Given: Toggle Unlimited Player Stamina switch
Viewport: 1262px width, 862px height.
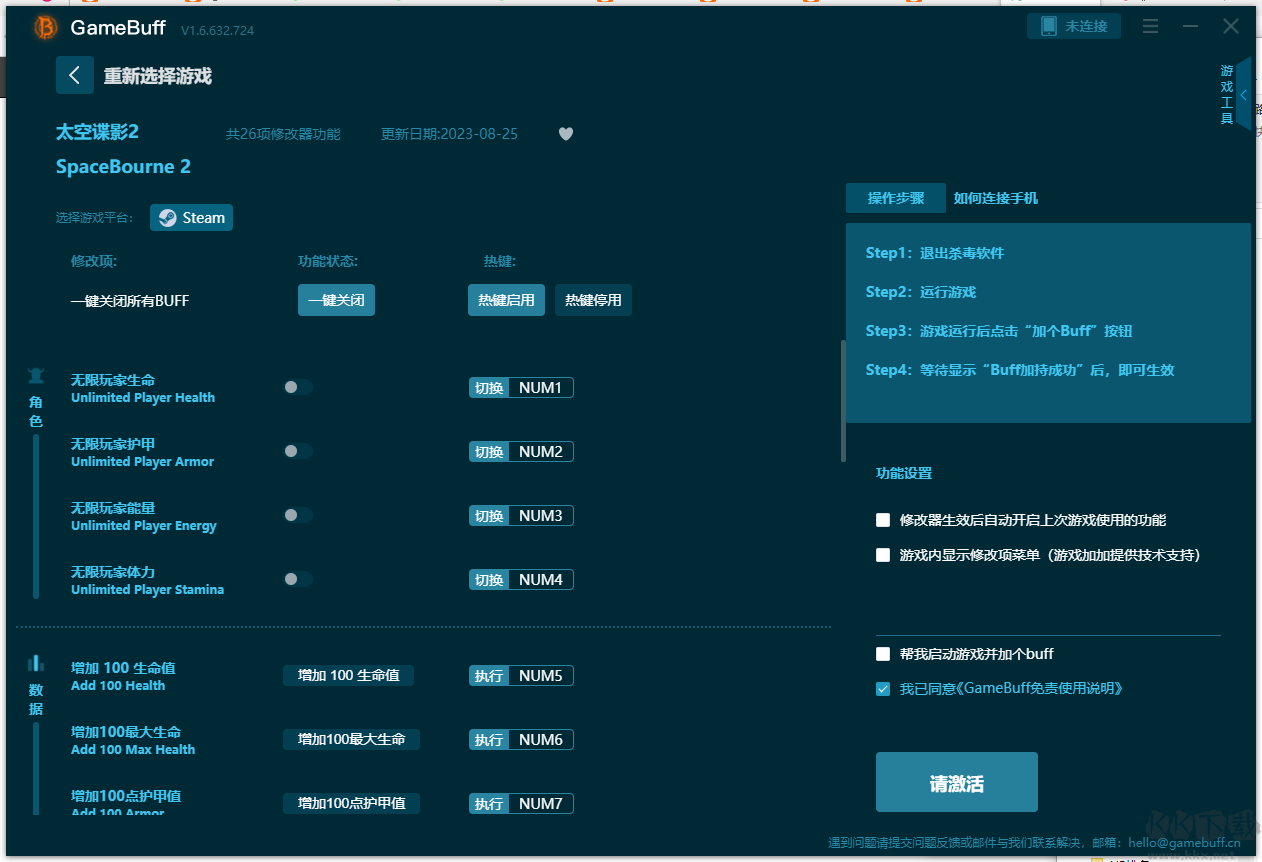Looking at the screenshot, I should click(297, 579).
